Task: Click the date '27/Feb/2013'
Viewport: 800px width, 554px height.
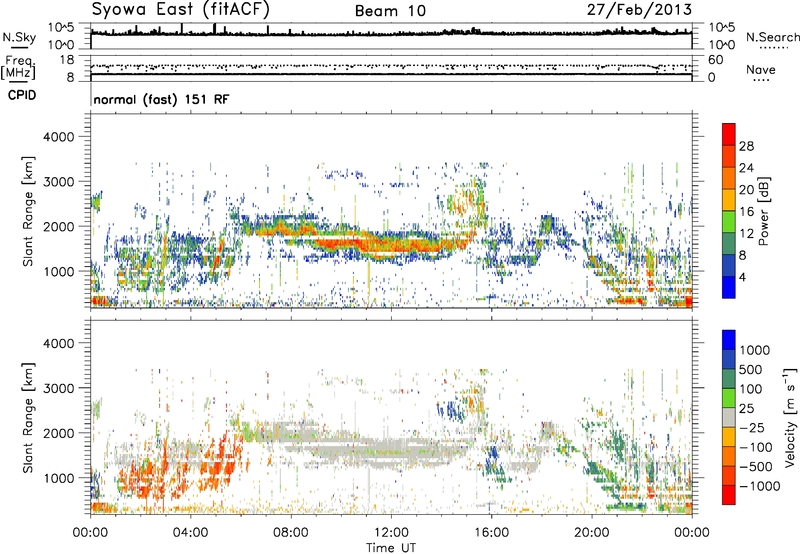Action: tap(639, 10)
